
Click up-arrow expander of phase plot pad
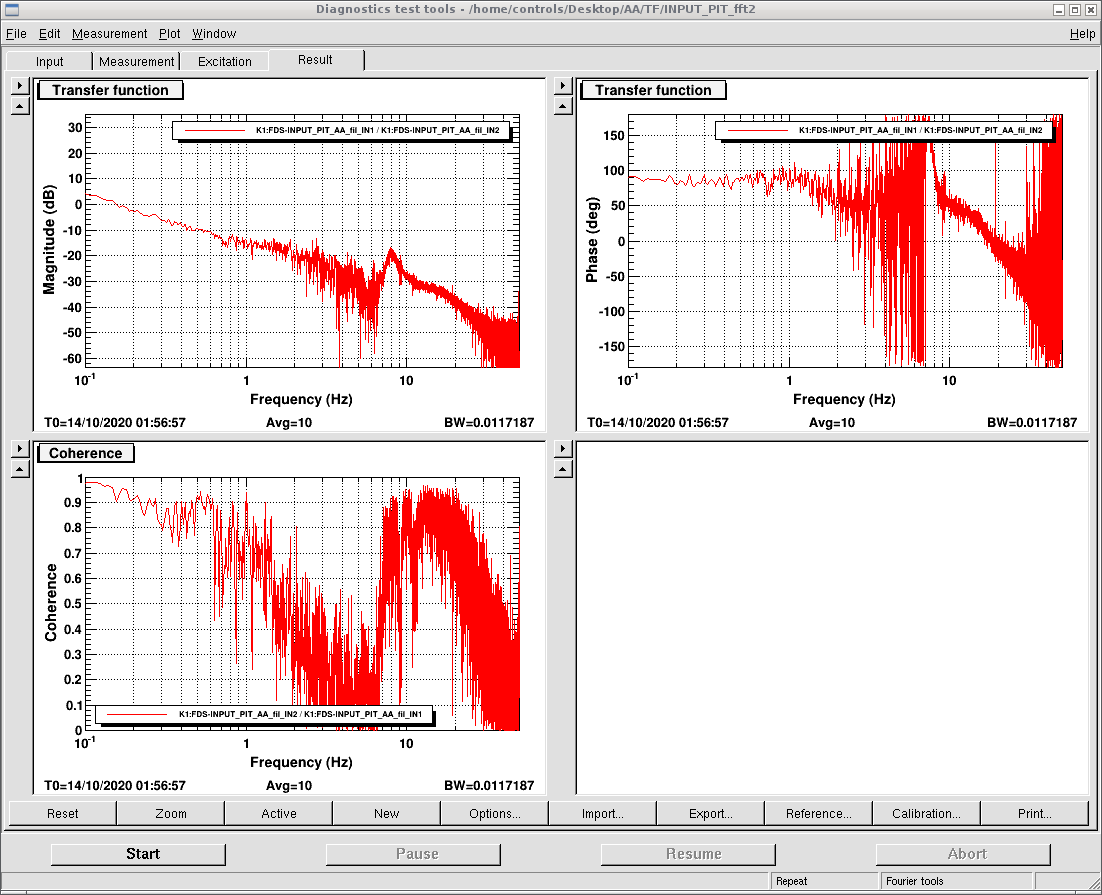(563, 107)
